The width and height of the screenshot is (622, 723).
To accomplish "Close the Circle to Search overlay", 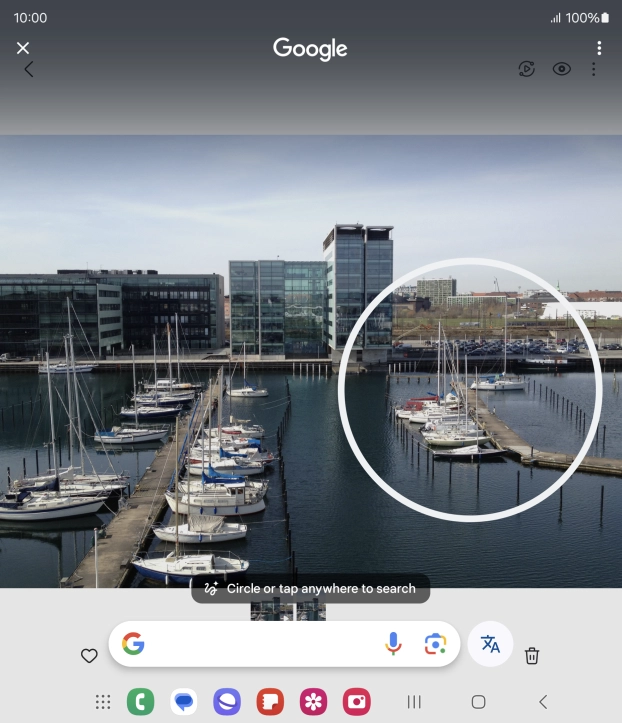I will (23, 48).
